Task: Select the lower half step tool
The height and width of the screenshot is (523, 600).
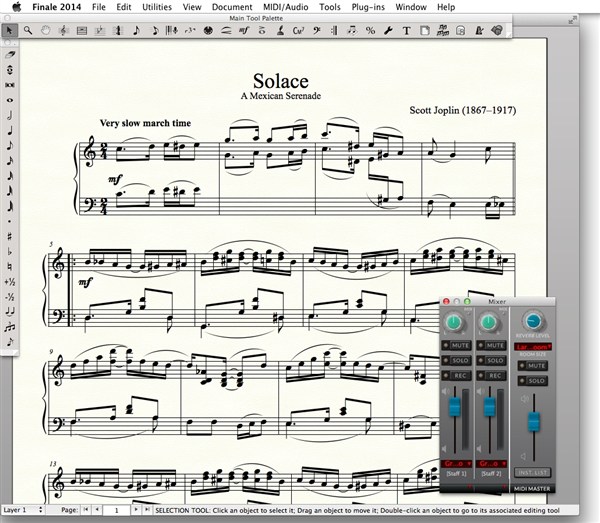Action: tap(10, 297)
